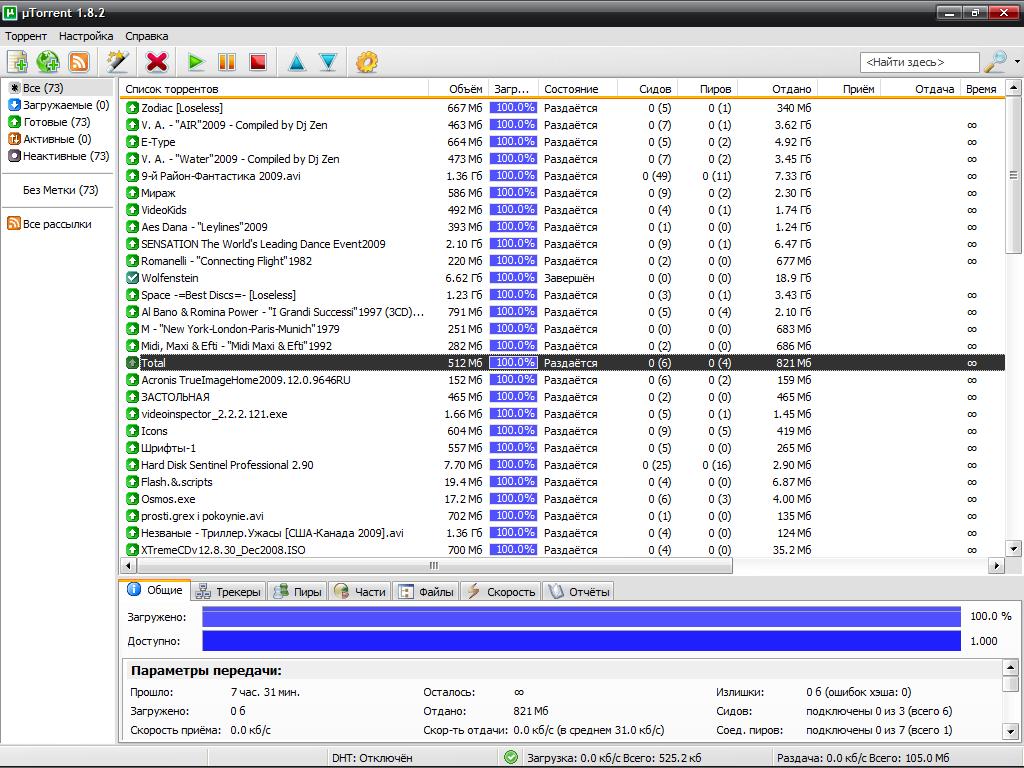
Task: Click horizontal scrollbar right arrow
Action: pyautogui.click(x=997, y=566)
